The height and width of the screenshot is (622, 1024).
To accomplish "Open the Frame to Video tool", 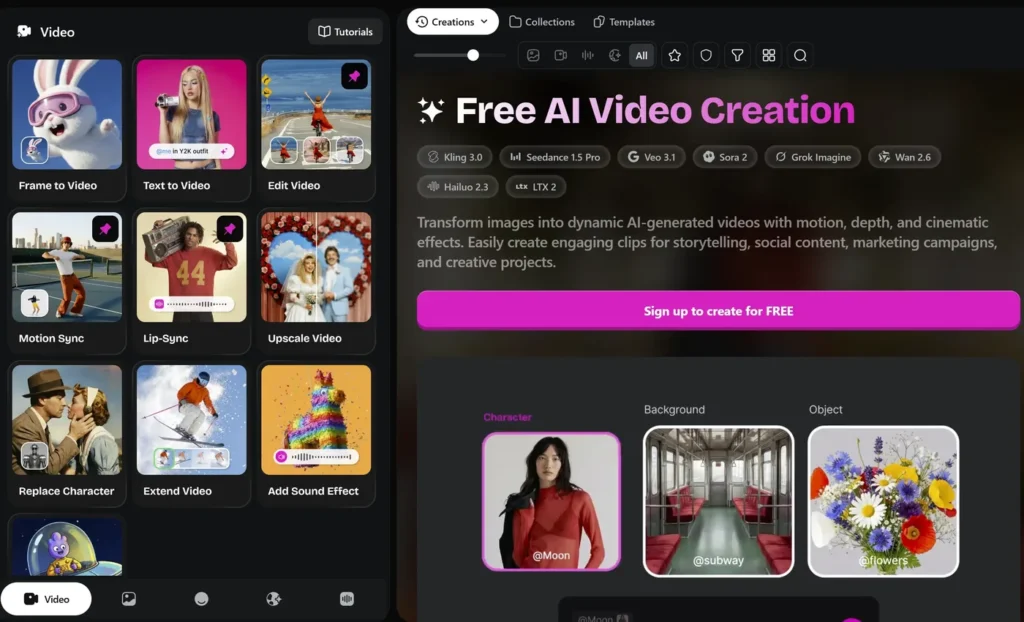I will 67,128.
